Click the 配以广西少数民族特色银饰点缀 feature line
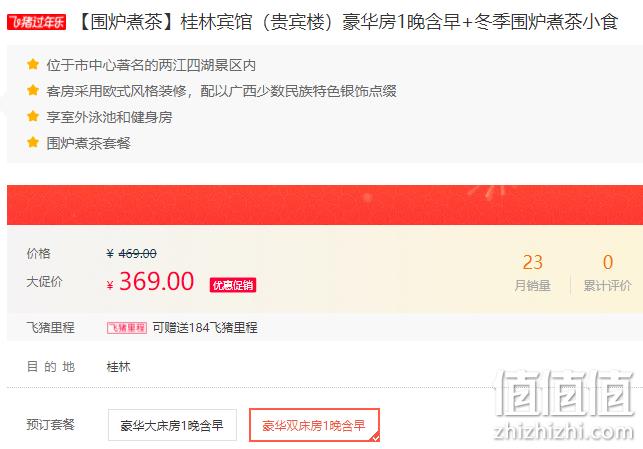The width and height of the screenshot is (643, 449). point(298,91)
